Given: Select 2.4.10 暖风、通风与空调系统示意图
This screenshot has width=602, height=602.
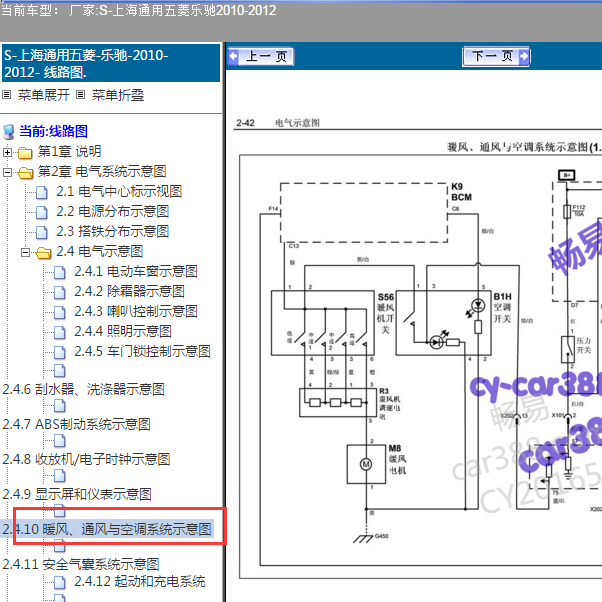Looking at the screenshot, I should (x=107, y=529).
